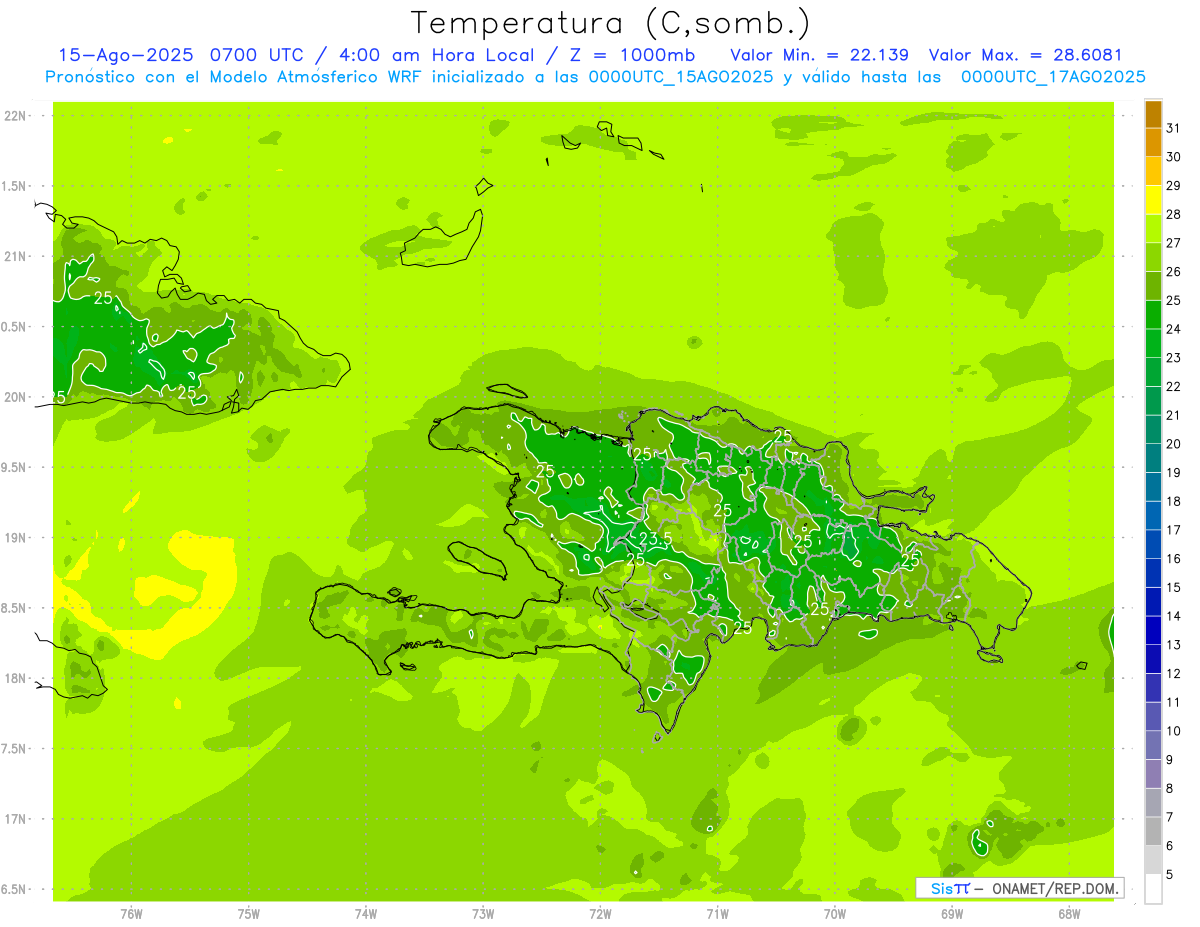1200x927 pixels.
Task: Click the '23.5' contour label on the map
Action: (x=655, y=539)
